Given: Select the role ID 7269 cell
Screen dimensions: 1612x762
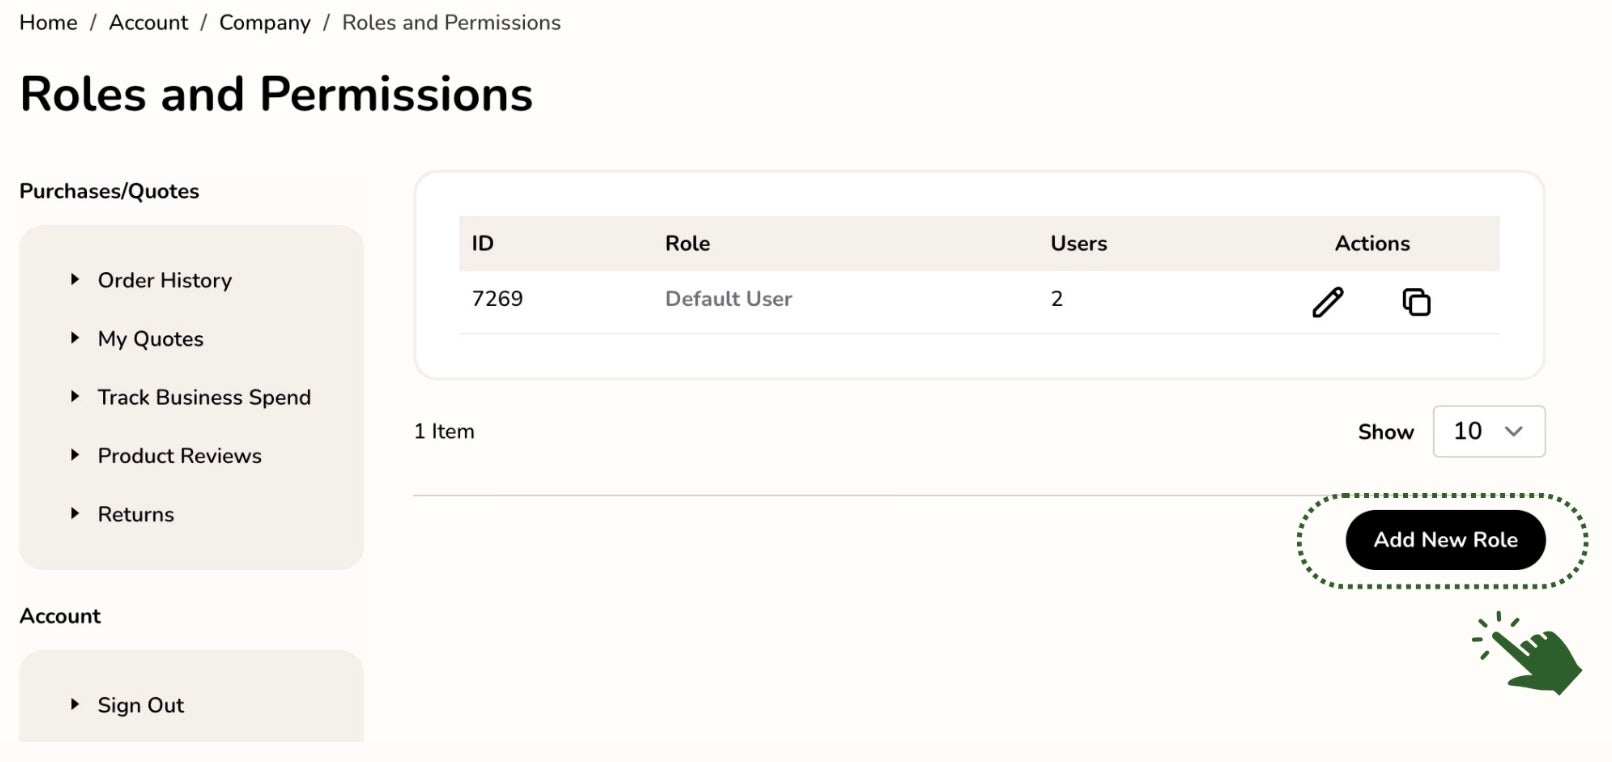Looking at the screenshot, I should pos(497,298).
